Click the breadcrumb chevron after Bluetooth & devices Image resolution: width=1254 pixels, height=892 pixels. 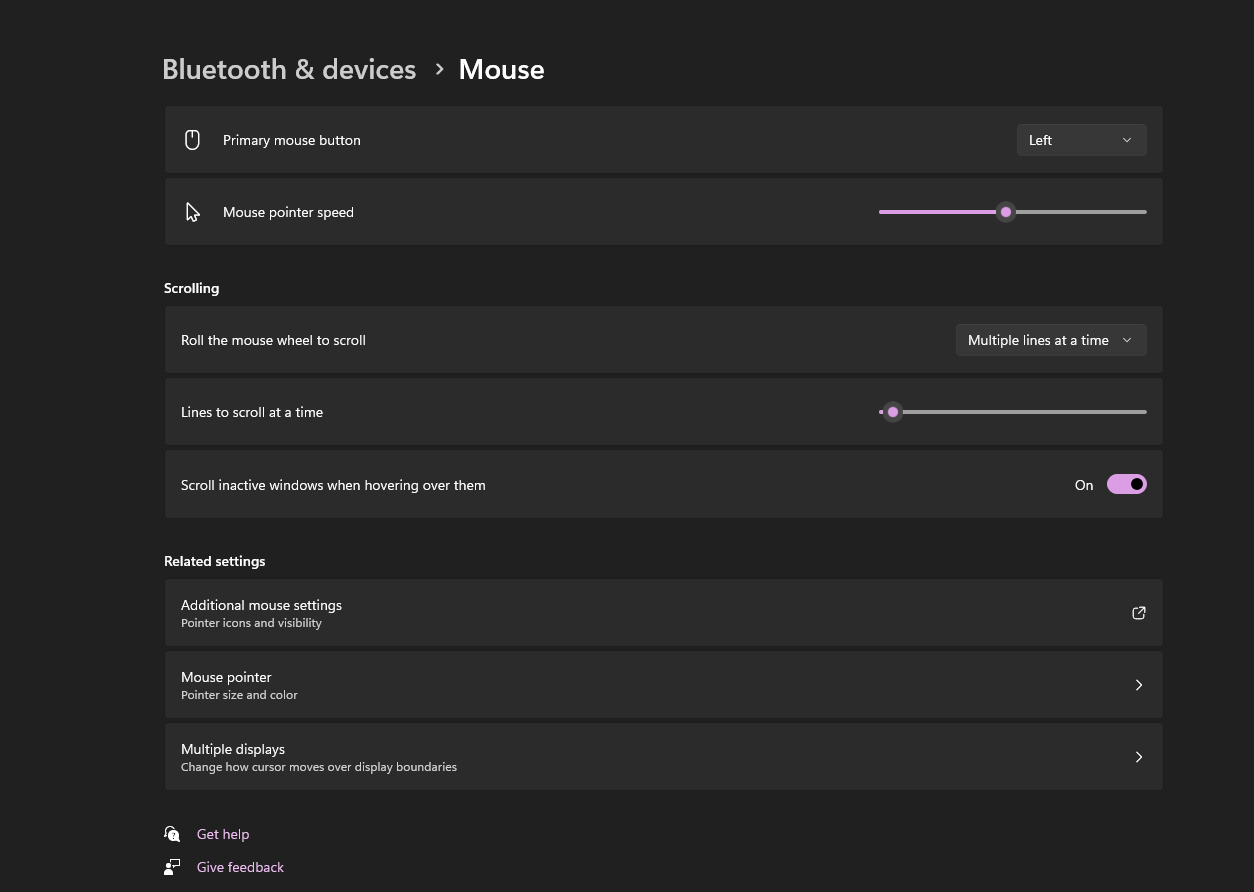[x=439, y=69]
